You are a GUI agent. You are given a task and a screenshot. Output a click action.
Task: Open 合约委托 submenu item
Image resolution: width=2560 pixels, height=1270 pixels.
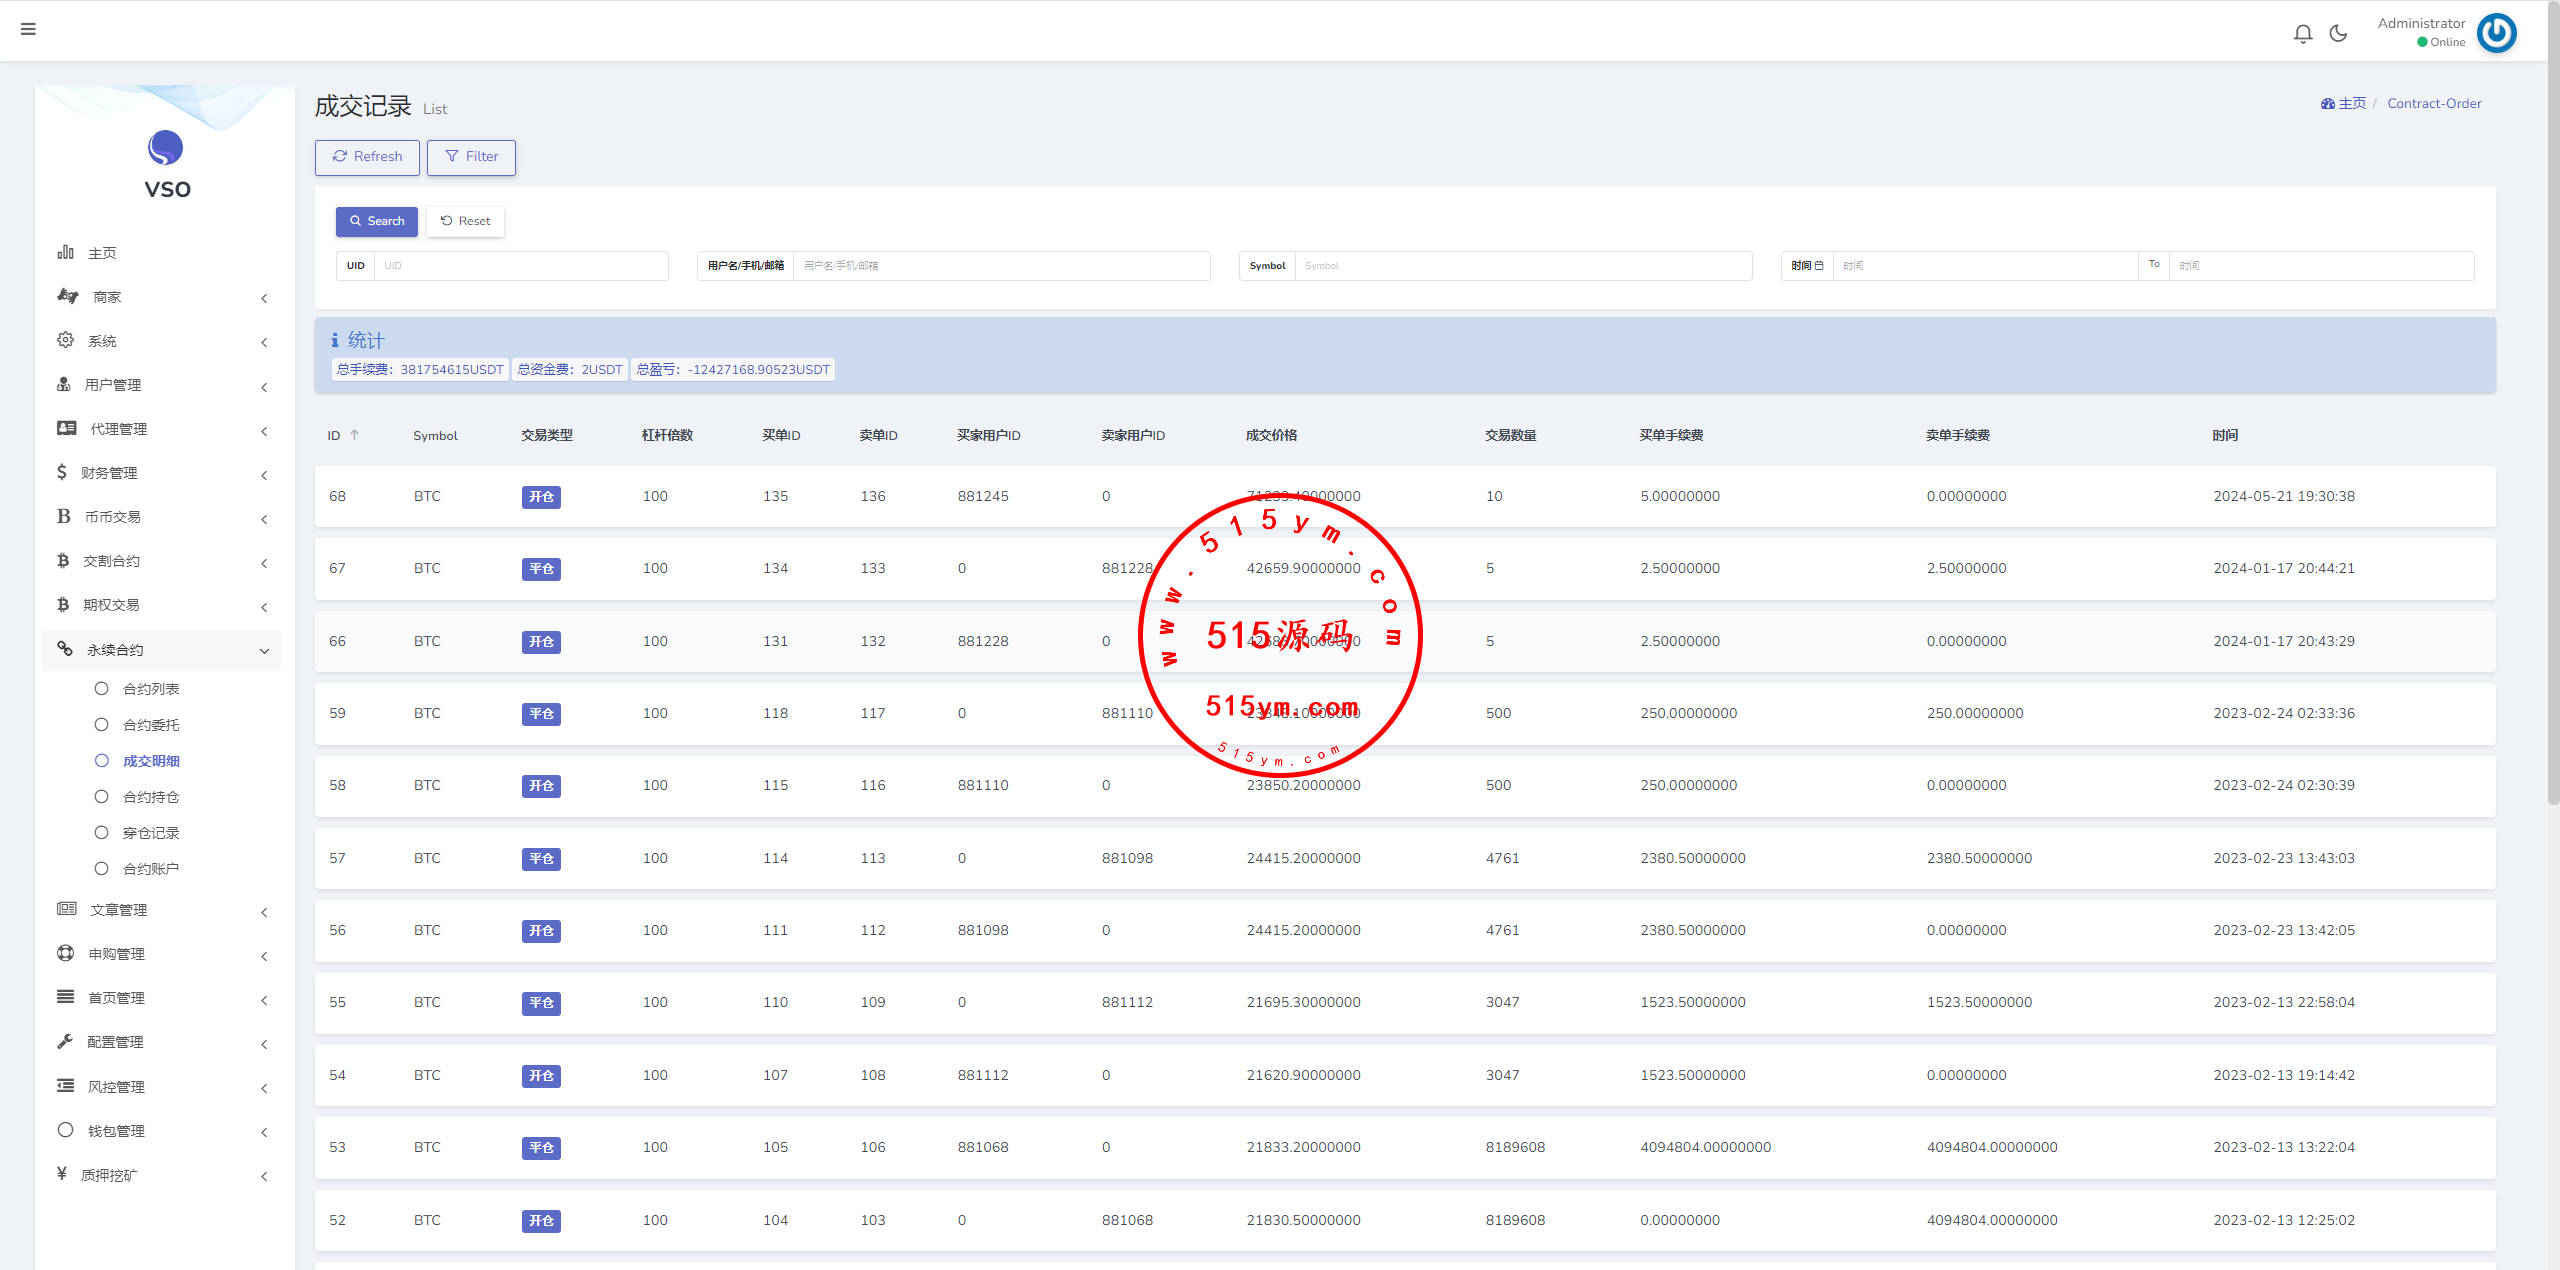coord(151,725)
